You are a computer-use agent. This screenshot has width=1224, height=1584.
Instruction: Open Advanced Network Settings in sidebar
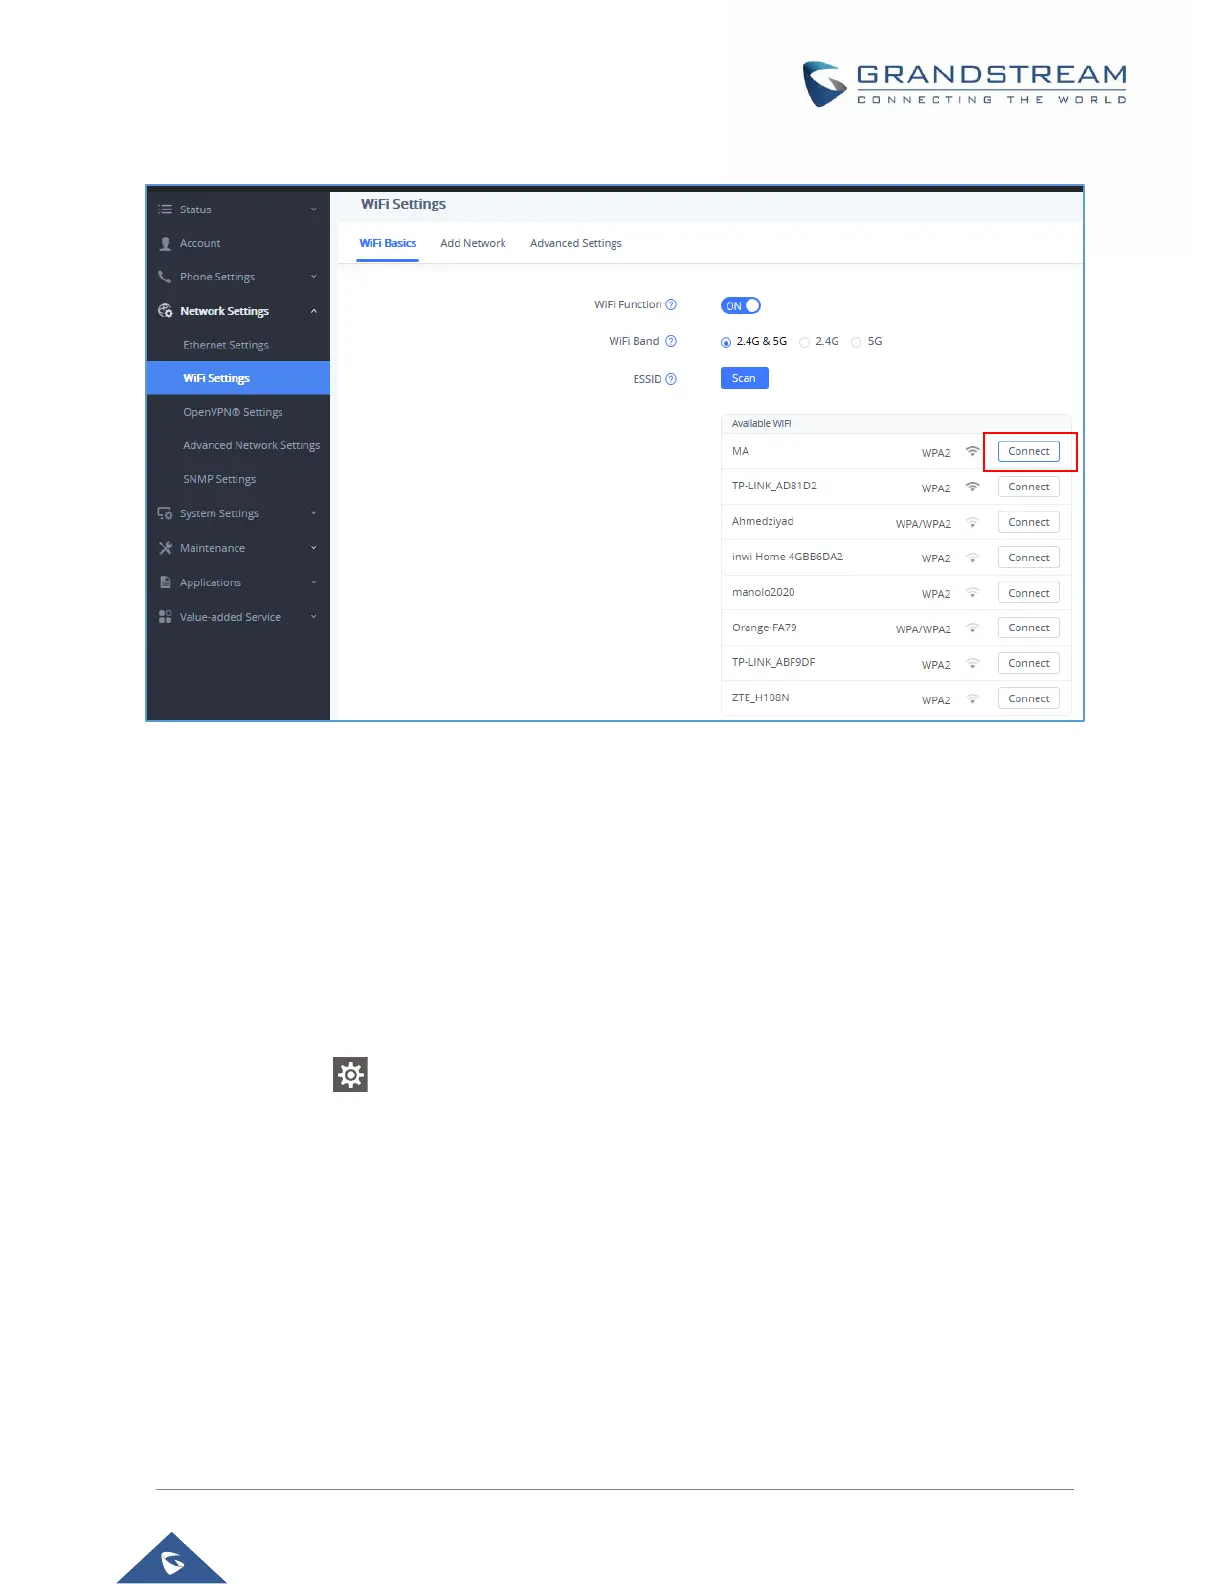238,446
